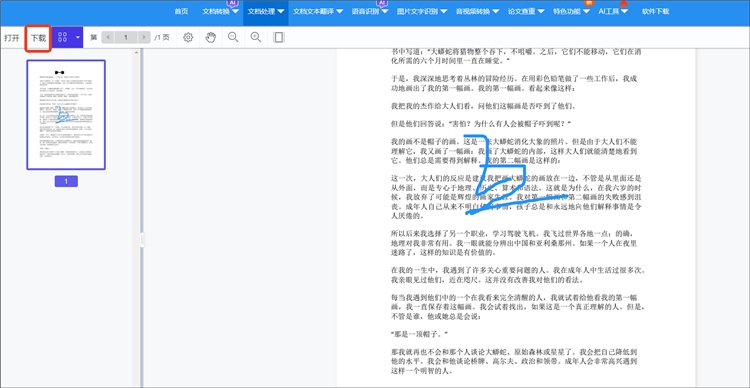Image resolution: width=750 pixels, height=388 pixels.
Task: Expand the 文档处理 menu
Action: click(x=266, y=11)
